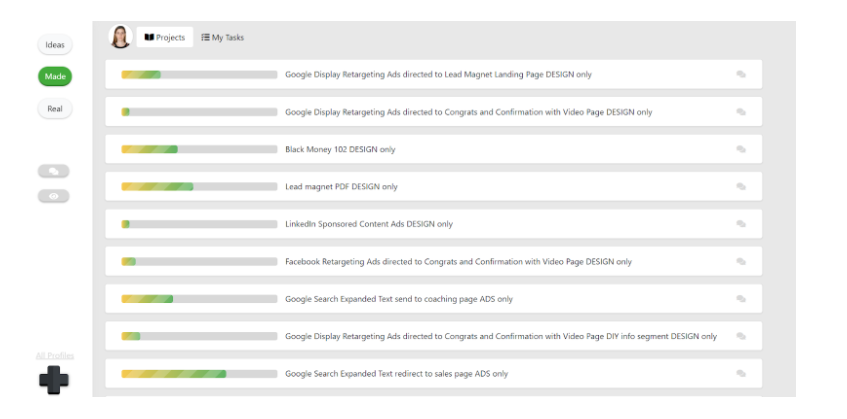
Task: Open comments for sales page ADS project
Action: (741, 374)
